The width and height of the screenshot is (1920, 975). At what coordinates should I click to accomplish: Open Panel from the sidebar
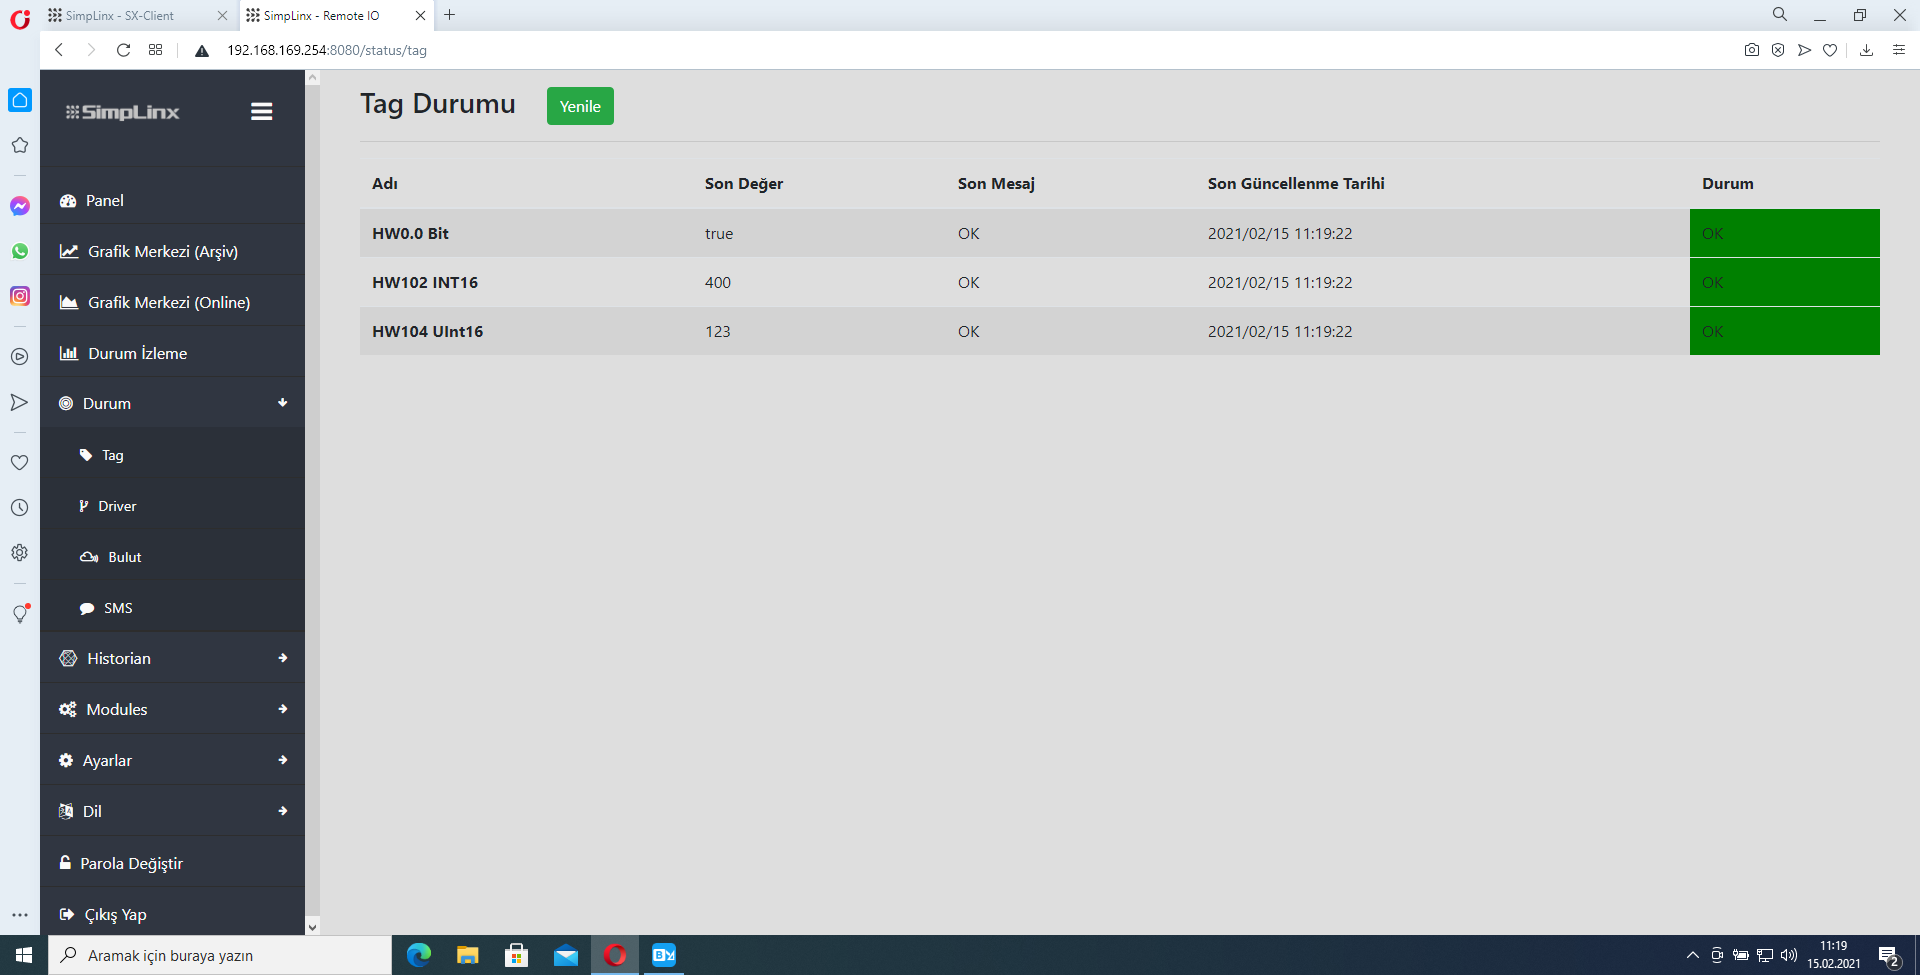[104, 201]
